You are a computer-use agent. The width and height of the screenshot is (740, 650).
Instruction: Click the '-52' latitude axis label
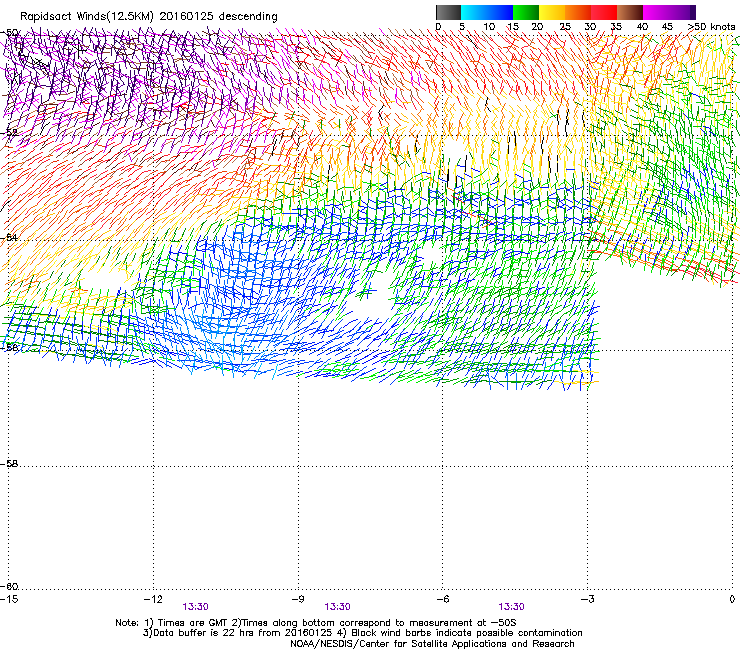(9, 133)
